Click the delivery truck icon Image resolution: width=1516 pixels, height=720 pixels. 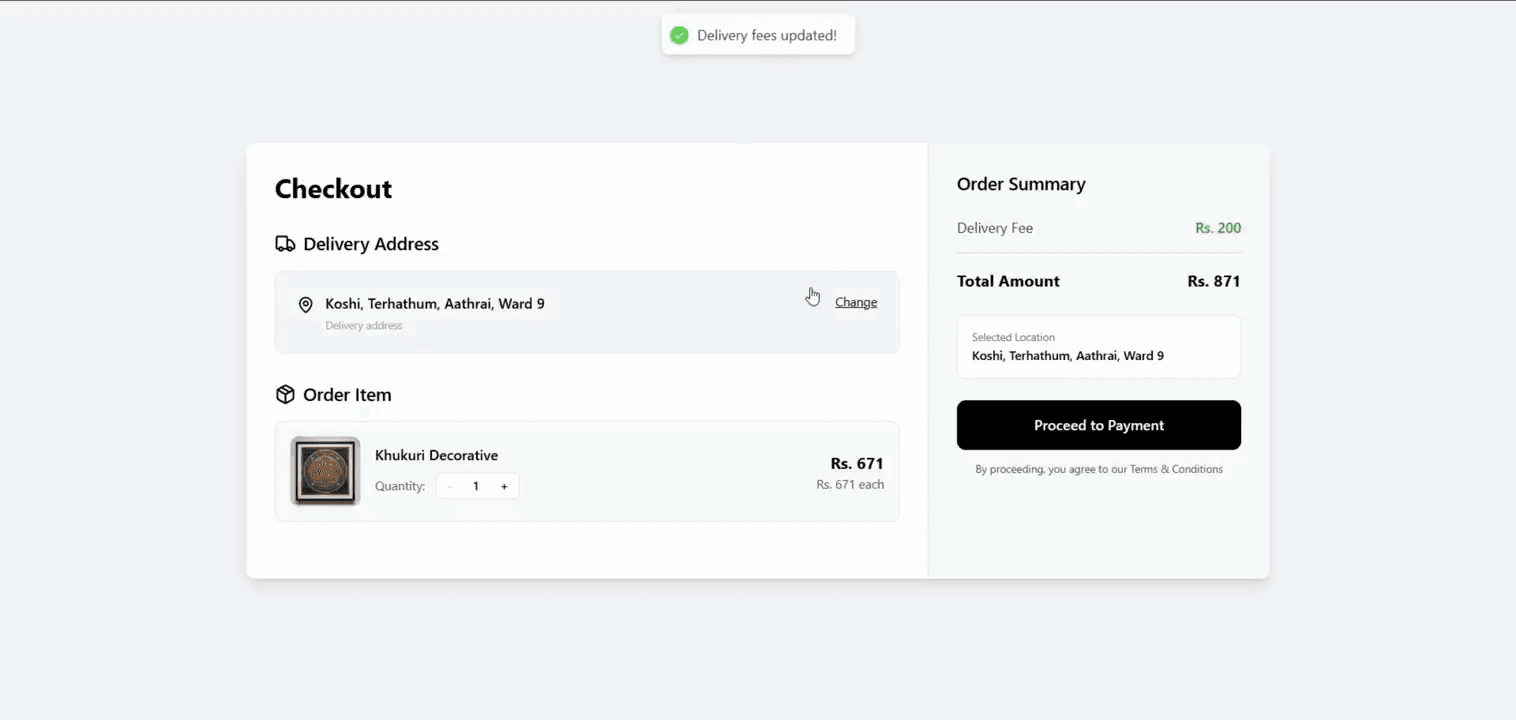click(285, 244)
